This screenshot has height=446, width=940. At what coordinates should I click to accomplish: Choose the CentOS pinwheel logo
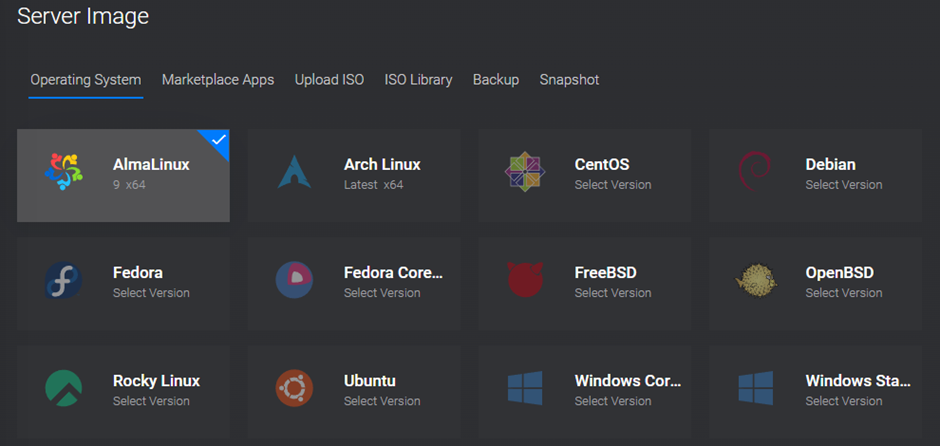point(525,172)
